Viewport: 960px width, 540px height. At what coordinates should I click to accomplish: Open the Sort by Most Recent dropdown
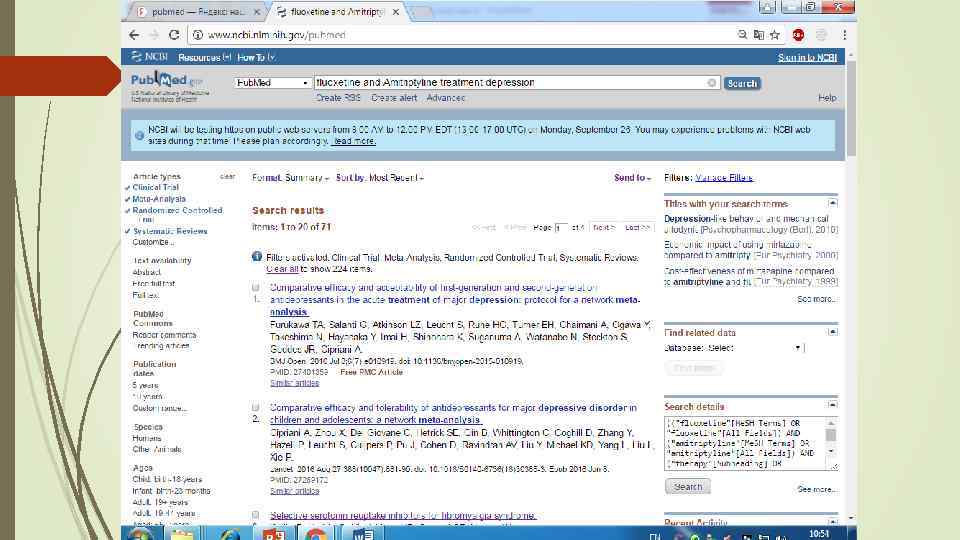tap(380, 178)
